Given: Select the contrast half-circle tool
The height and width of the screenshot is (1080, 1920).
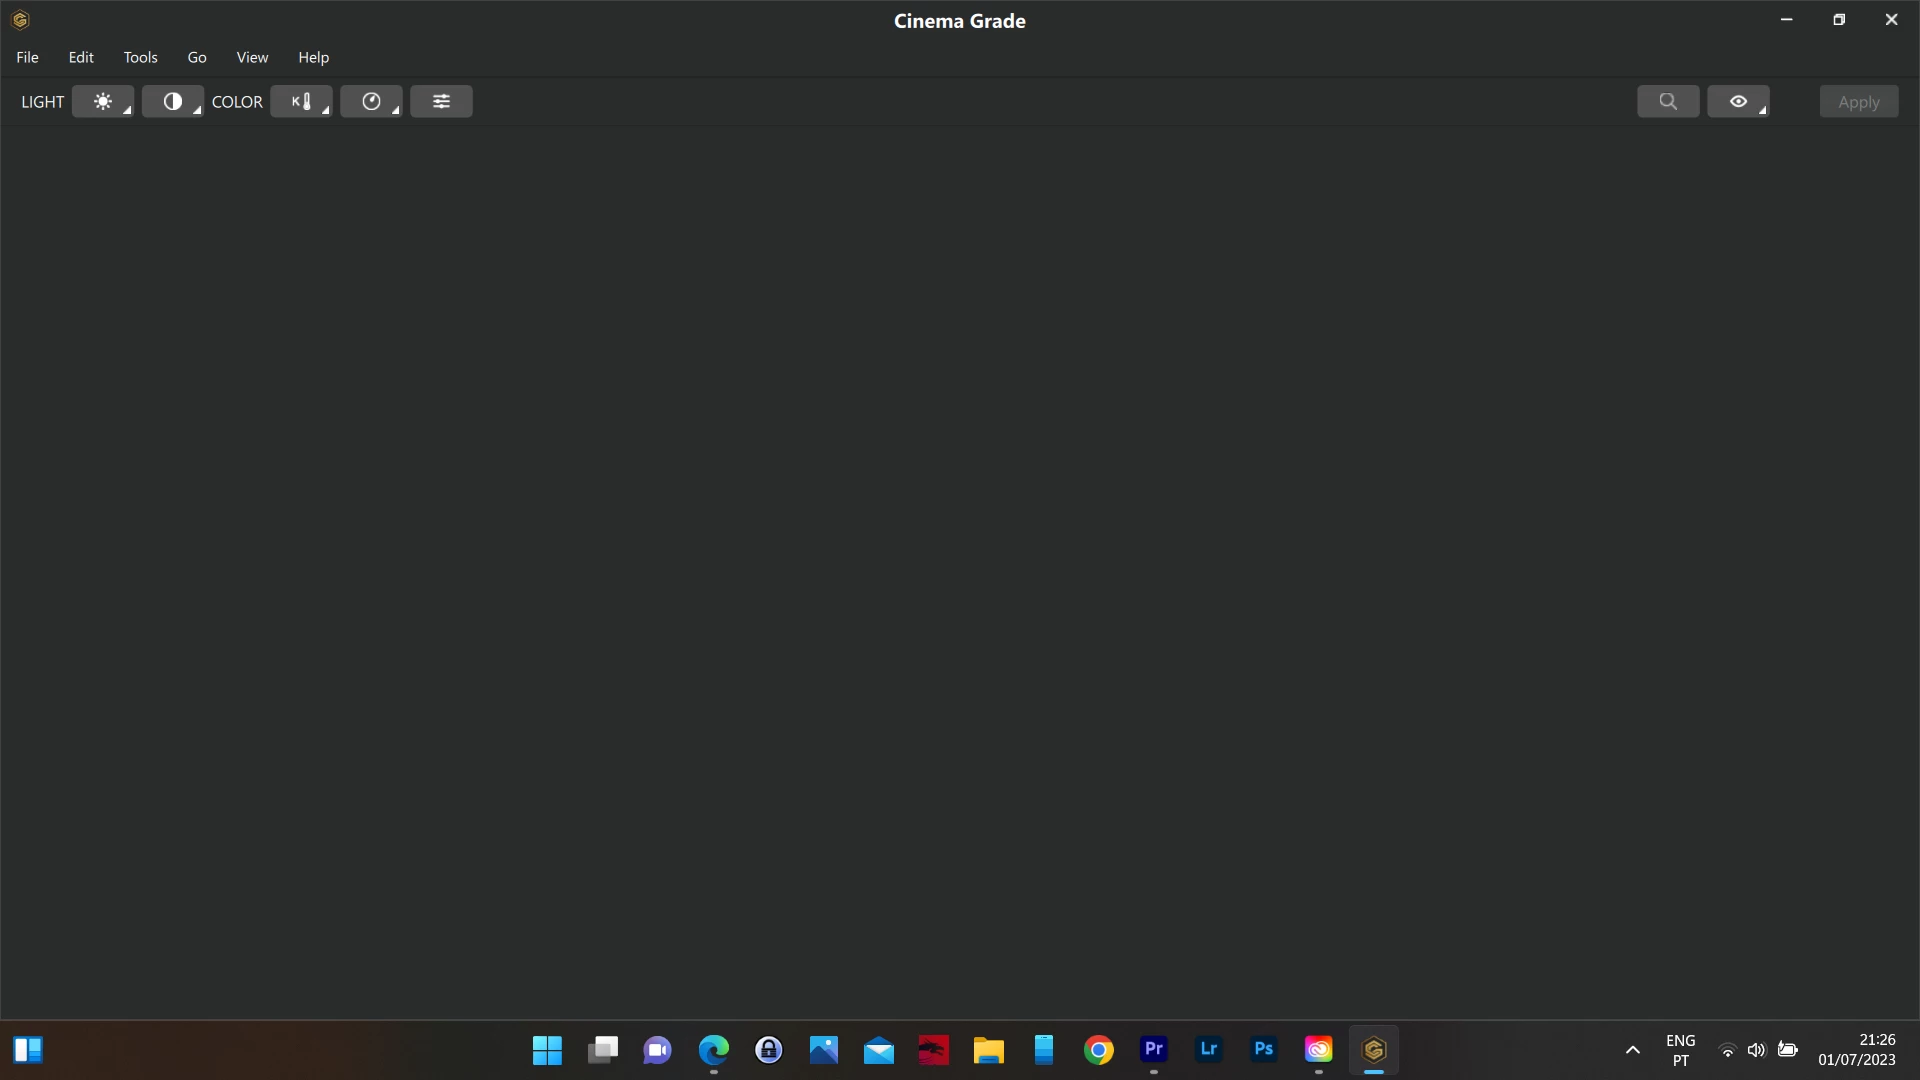Looking at the screenshot, I should tap(172, 102).
